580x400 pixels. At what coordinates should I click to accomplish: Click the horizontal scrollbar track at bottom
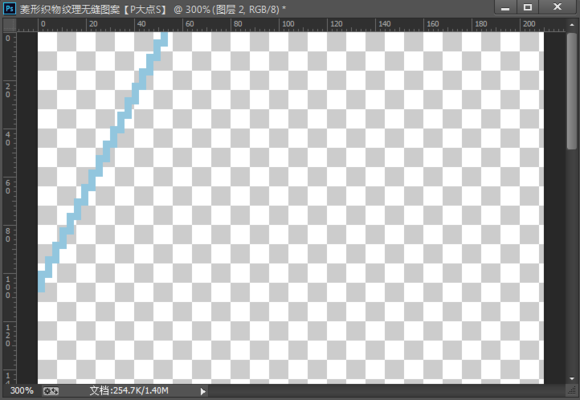point(387,391)
